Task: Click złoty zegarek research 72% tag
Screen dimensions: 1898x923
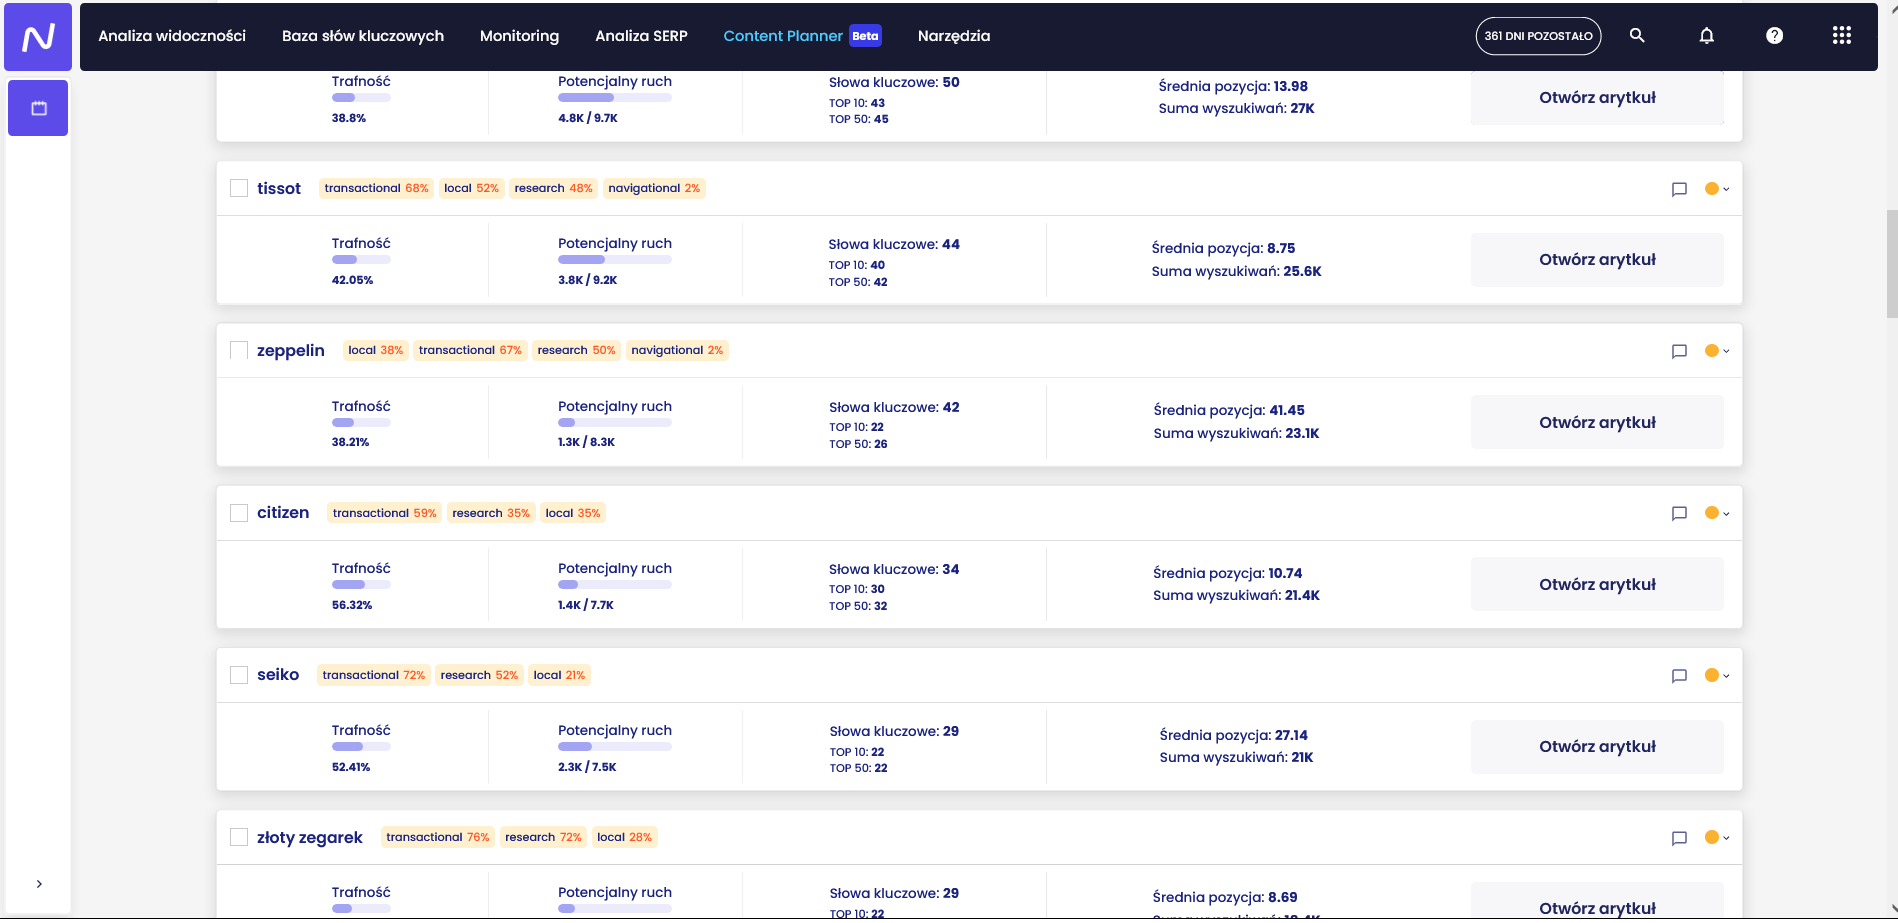Action: pos(543,837)
